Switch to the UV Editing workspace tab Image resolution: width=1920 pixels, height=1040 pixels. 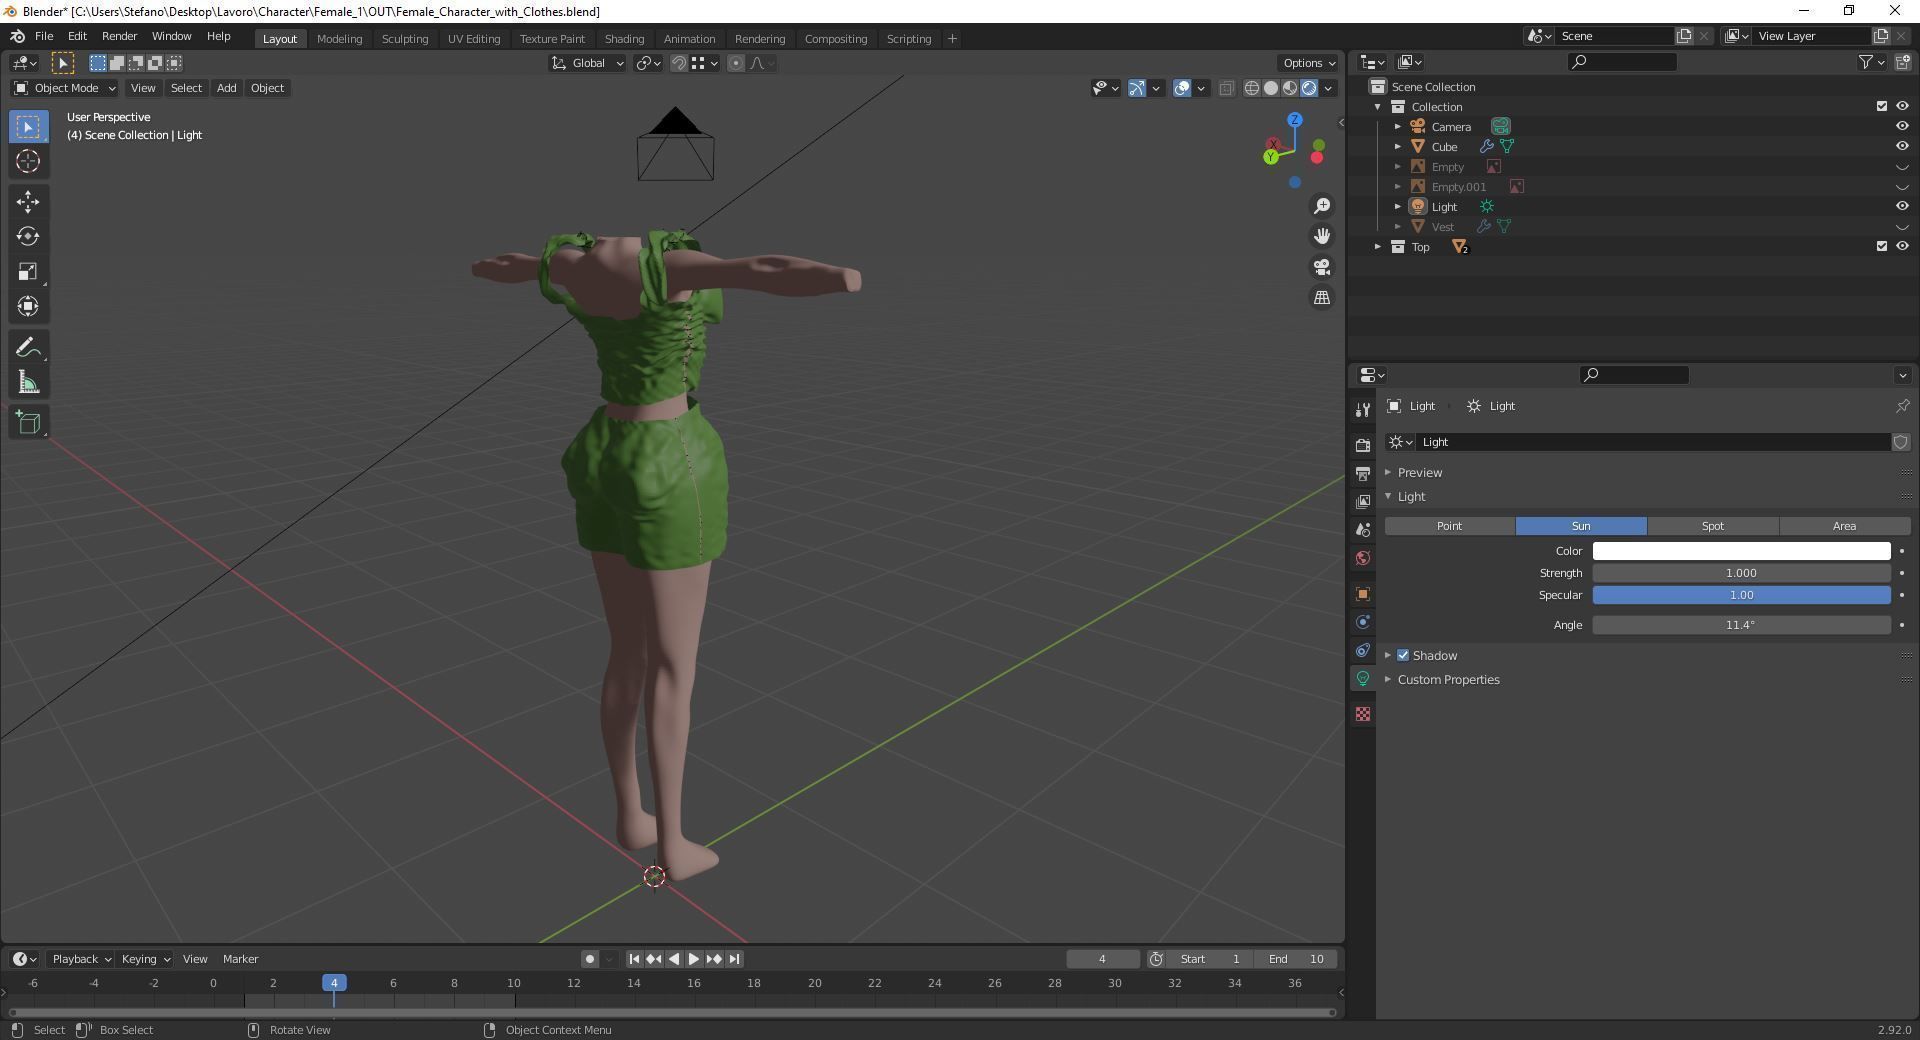click(474, 39)
